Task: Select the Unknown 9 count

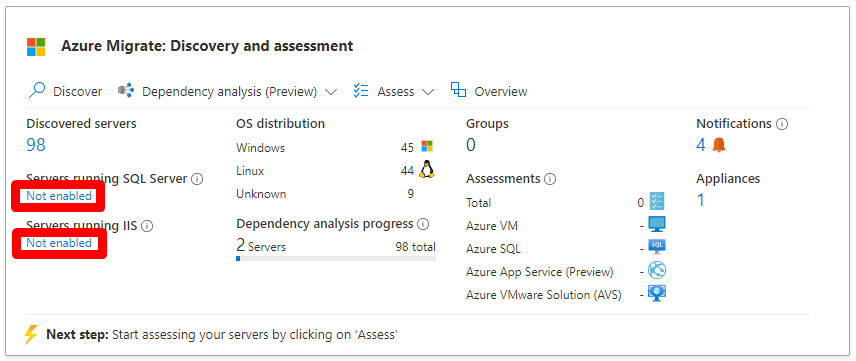Action: (411, 194)
